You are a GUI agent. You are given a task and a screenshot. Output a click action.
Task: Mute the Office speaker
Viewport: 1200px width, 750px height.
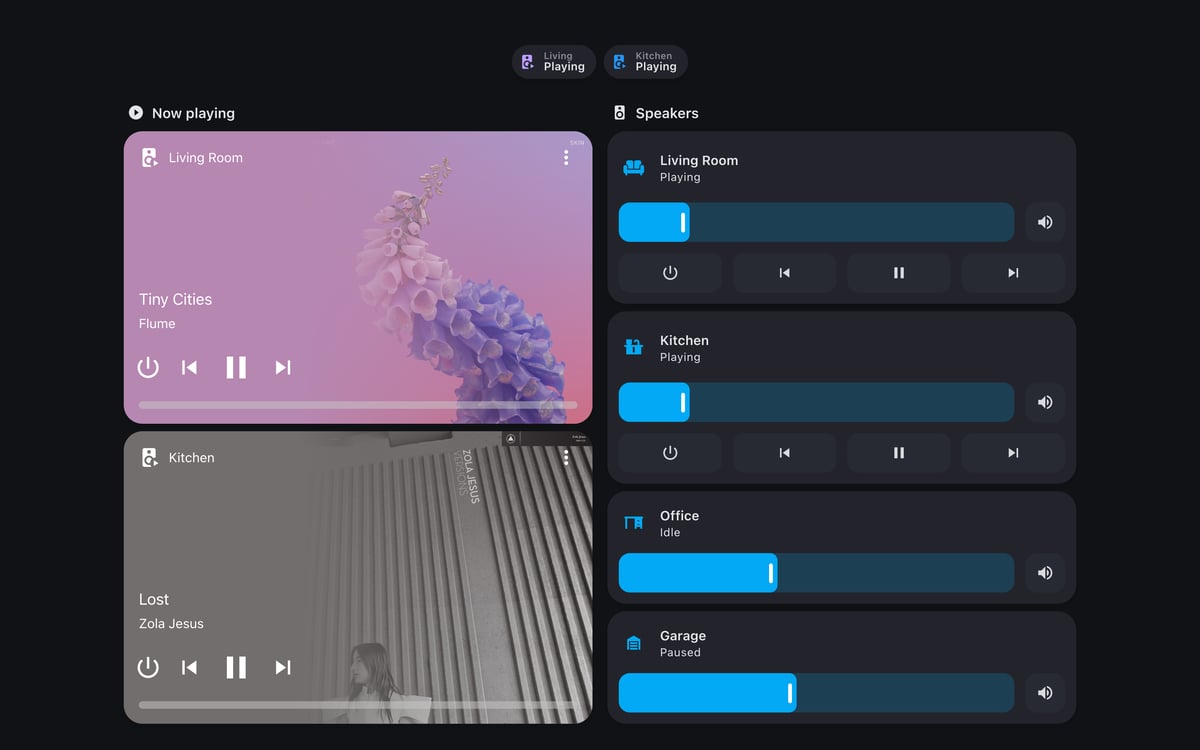pos(1045,573)
